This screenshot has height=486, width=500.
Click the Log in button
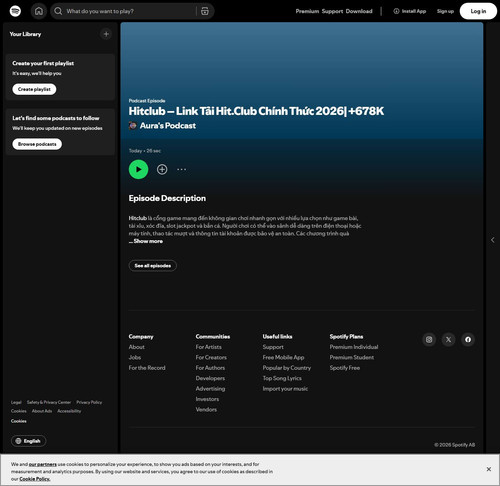tap(478, 11)
